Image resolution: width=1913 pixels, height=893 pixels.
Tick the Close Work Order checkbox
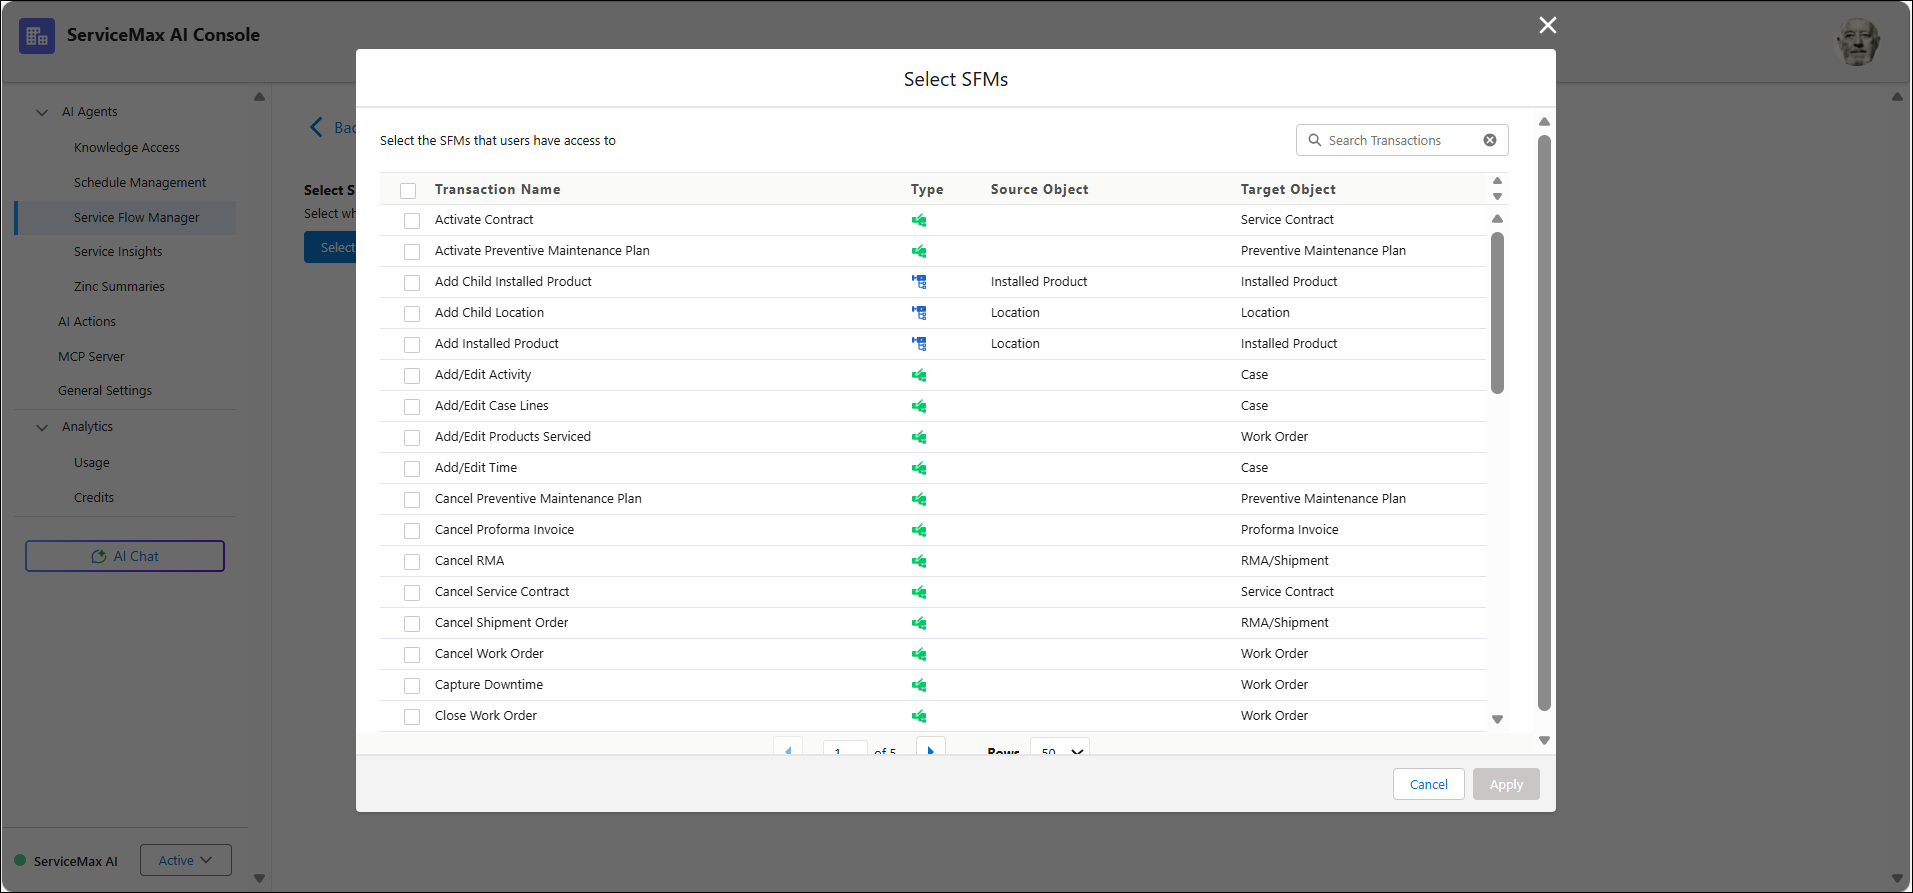click(412, 717)
